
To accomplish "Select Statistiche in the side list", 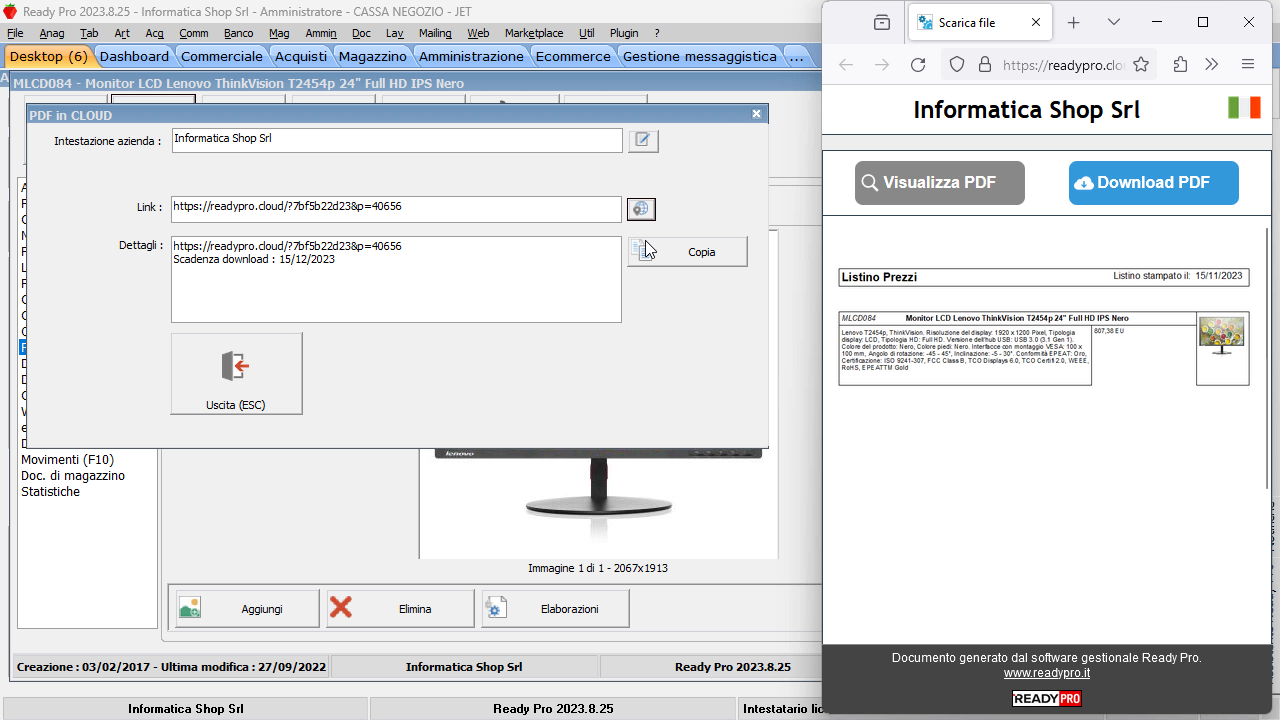I will (x=50, y=492).
